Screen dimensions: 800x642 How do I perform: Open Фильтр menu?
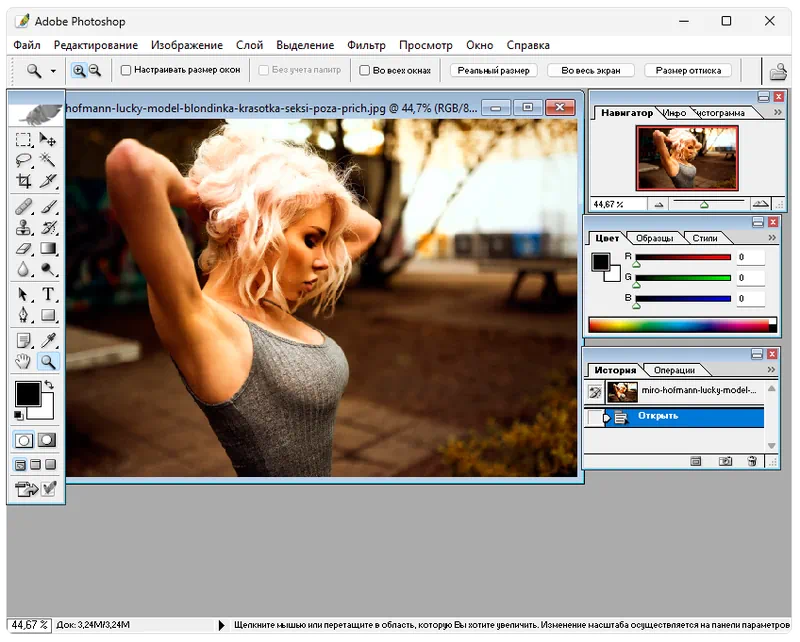(366, 45)
